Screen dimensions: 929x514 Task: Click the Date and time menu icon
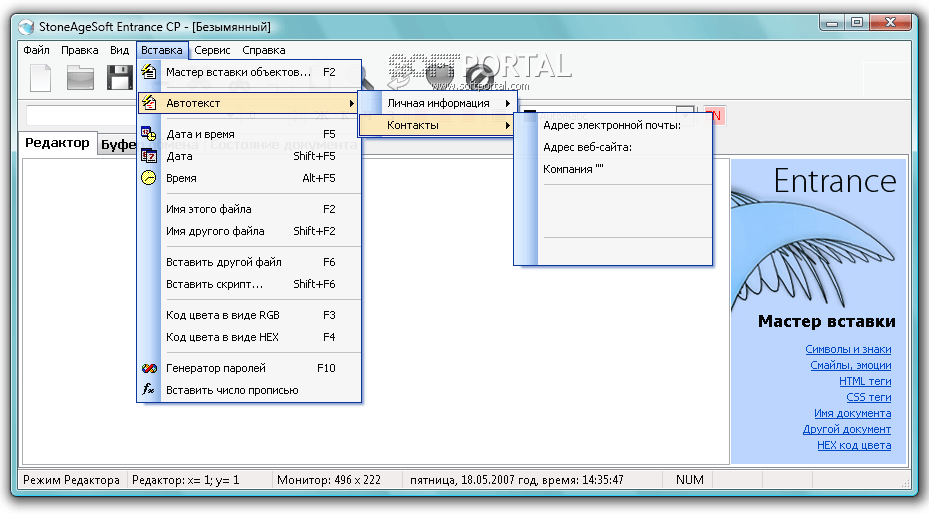tap(149, 134)
